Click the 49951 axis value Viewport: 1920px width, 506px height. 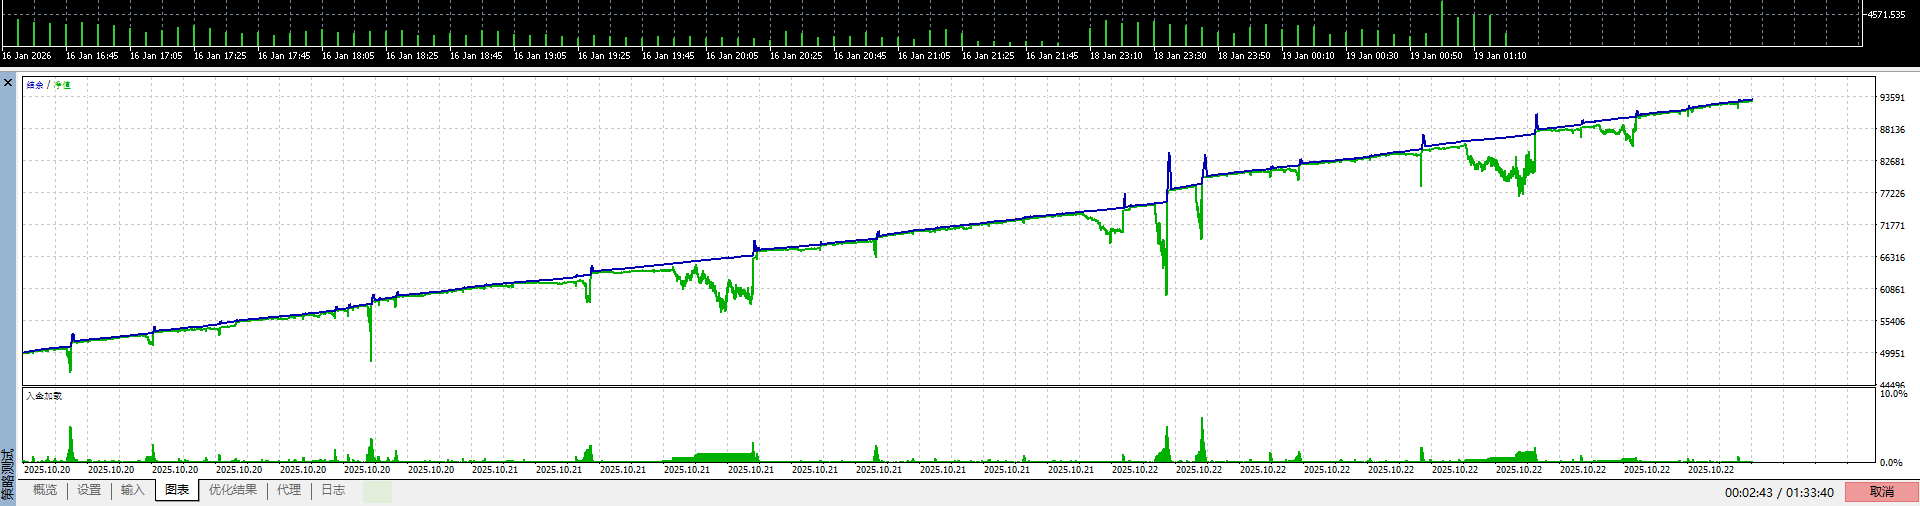(1892, 354)
